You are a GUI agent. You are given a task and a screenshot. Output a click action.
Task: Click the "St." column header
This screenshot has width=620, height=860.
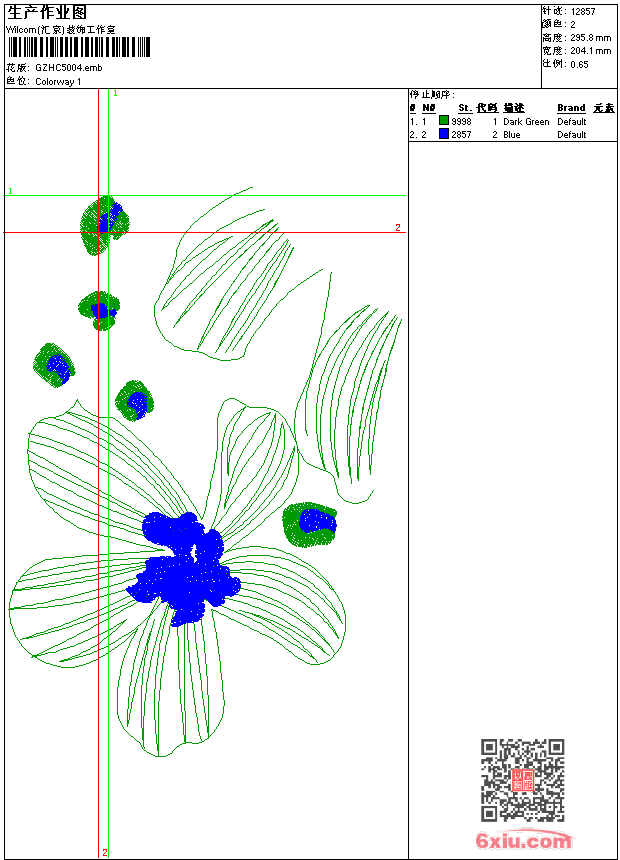click(x=465, y=108)
